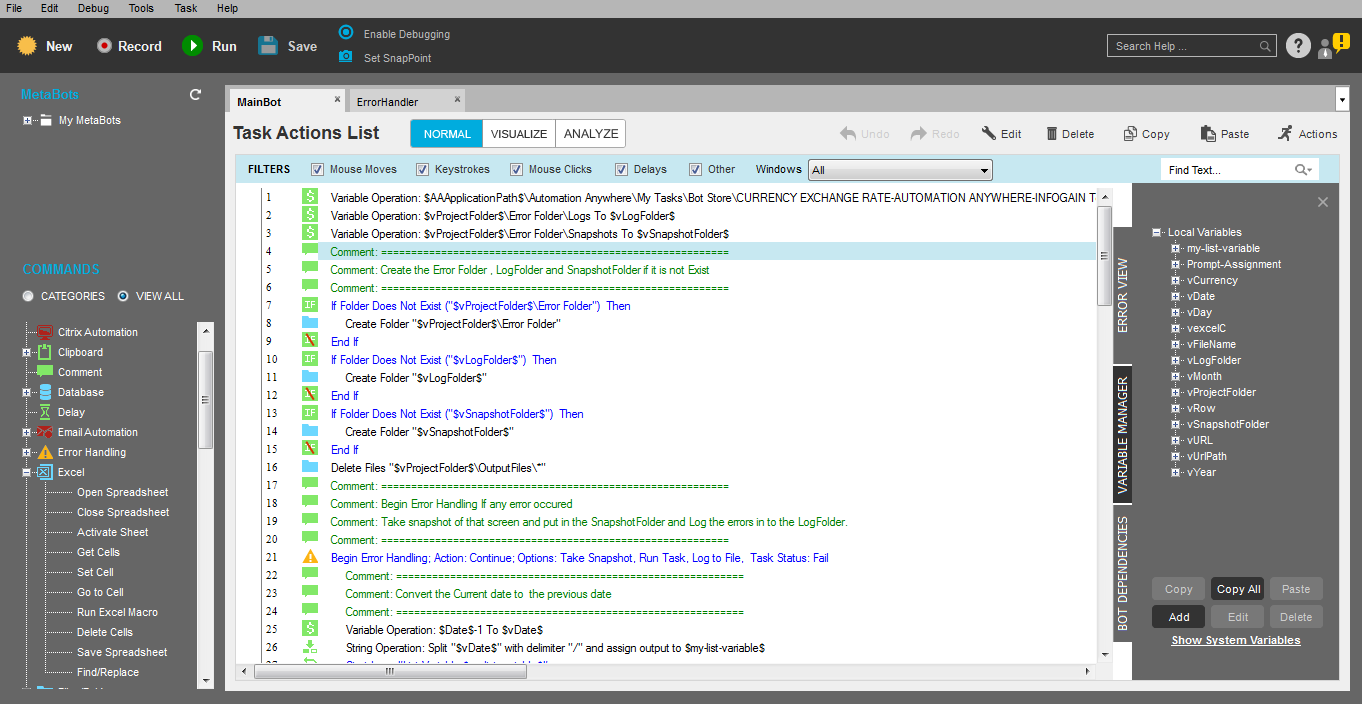
Task: Expand the vCurrency variable node
Action: click(1176, 281)
